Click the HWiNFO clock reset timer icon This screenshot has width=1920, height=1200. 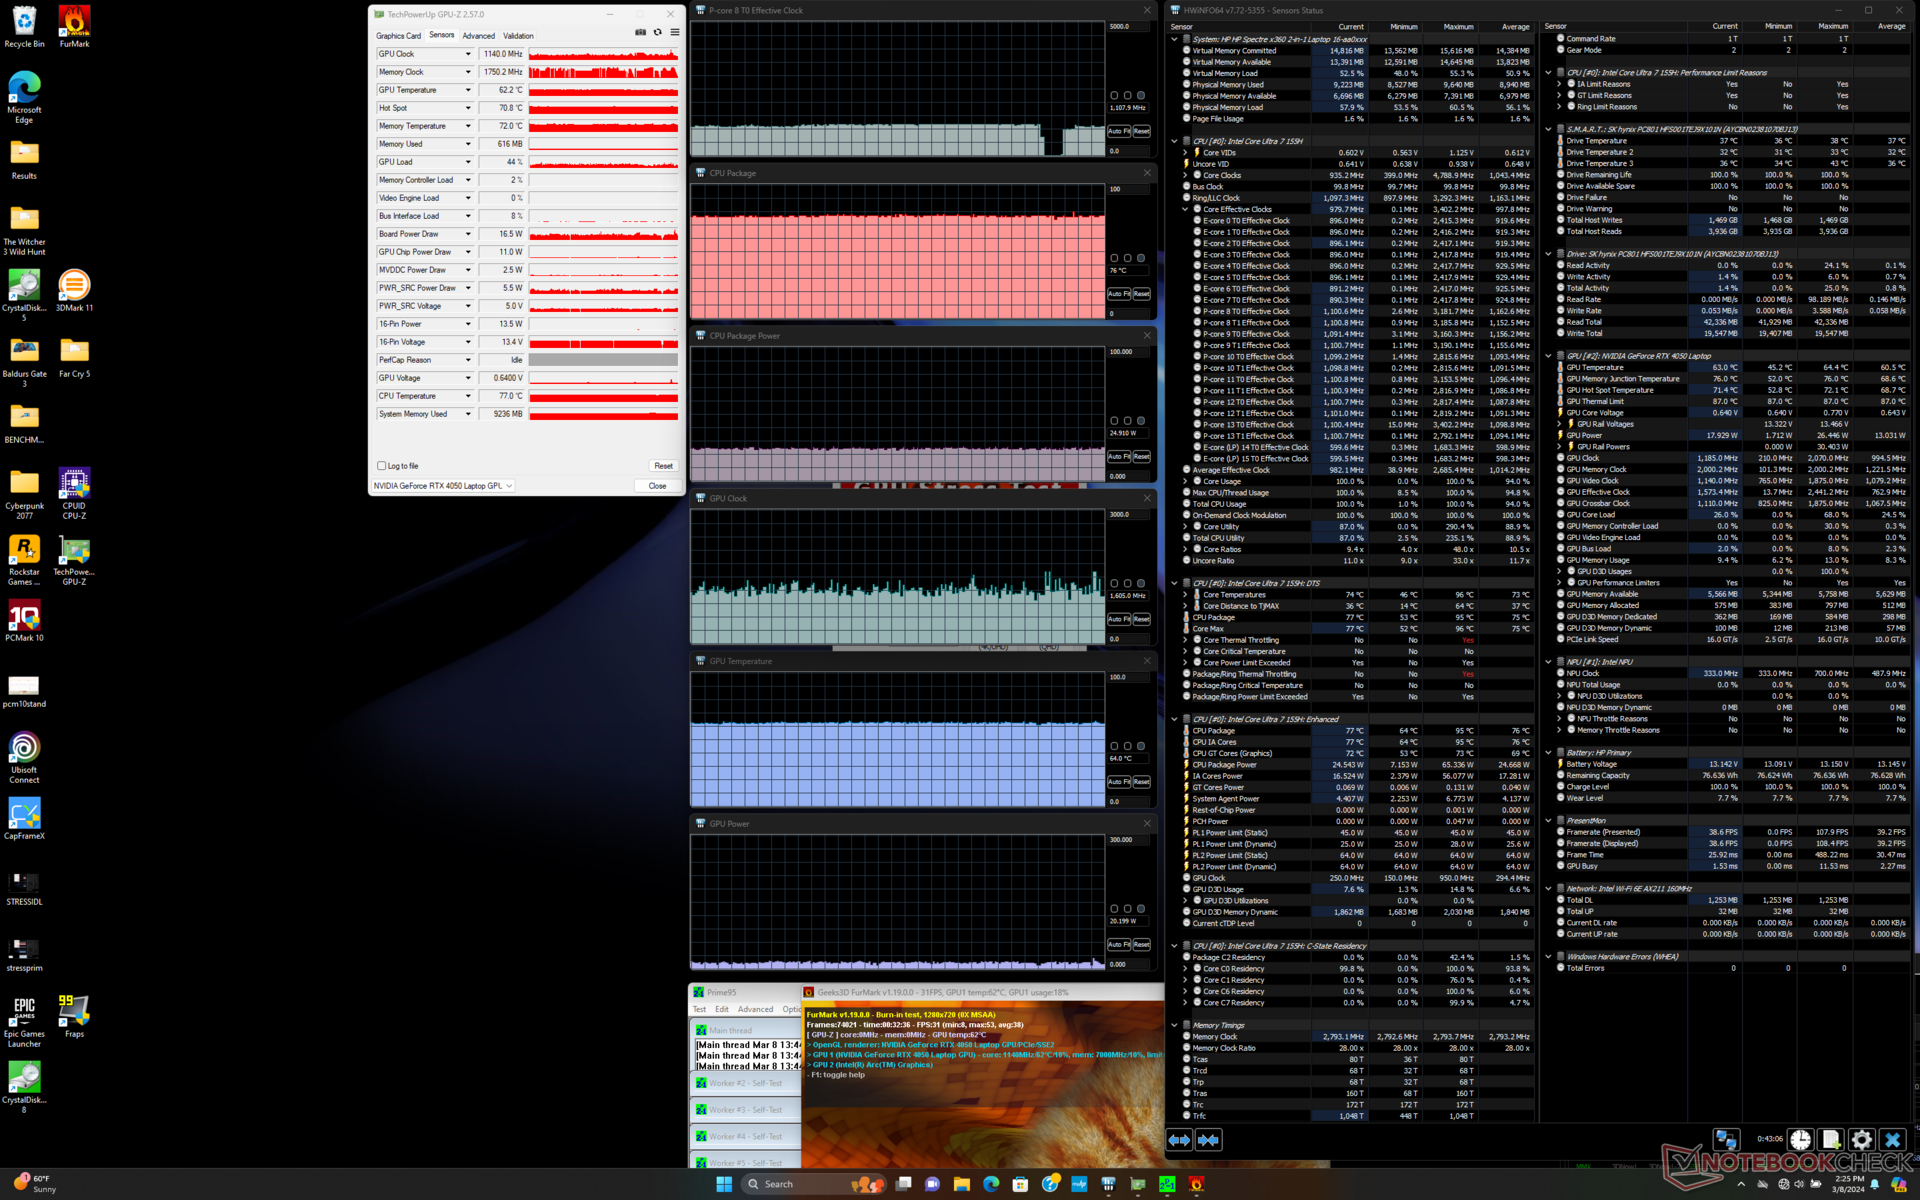pos(1800,1140)
